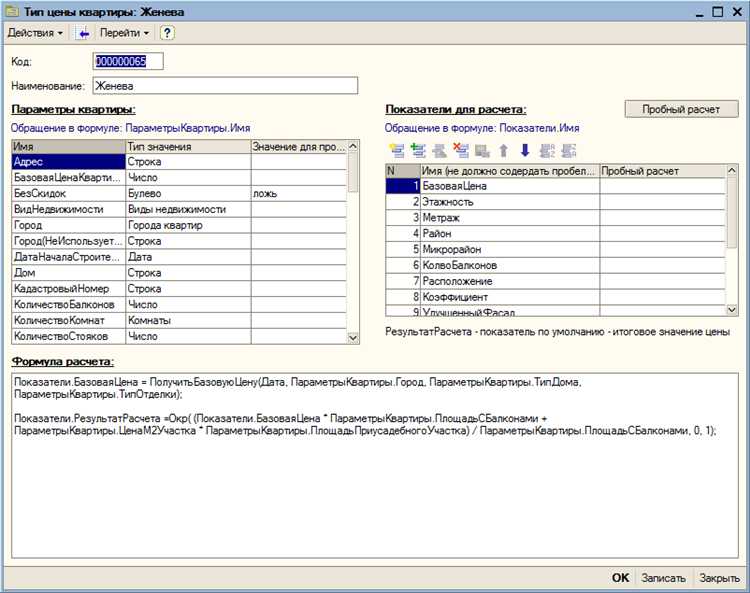Select the Район indicator row
Image resolution: width=750 pixels, height=593 pixels.
pyautogui.click(x=555, y=233)
